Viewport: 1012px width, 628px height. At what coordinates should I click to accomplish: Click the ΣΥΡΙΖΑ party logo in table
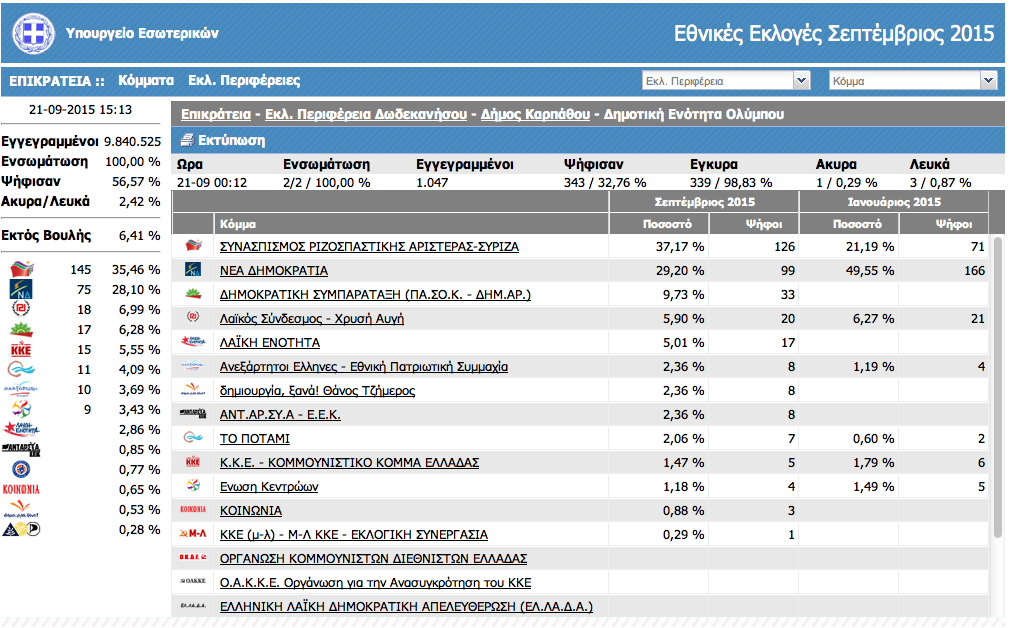point(194,246)
